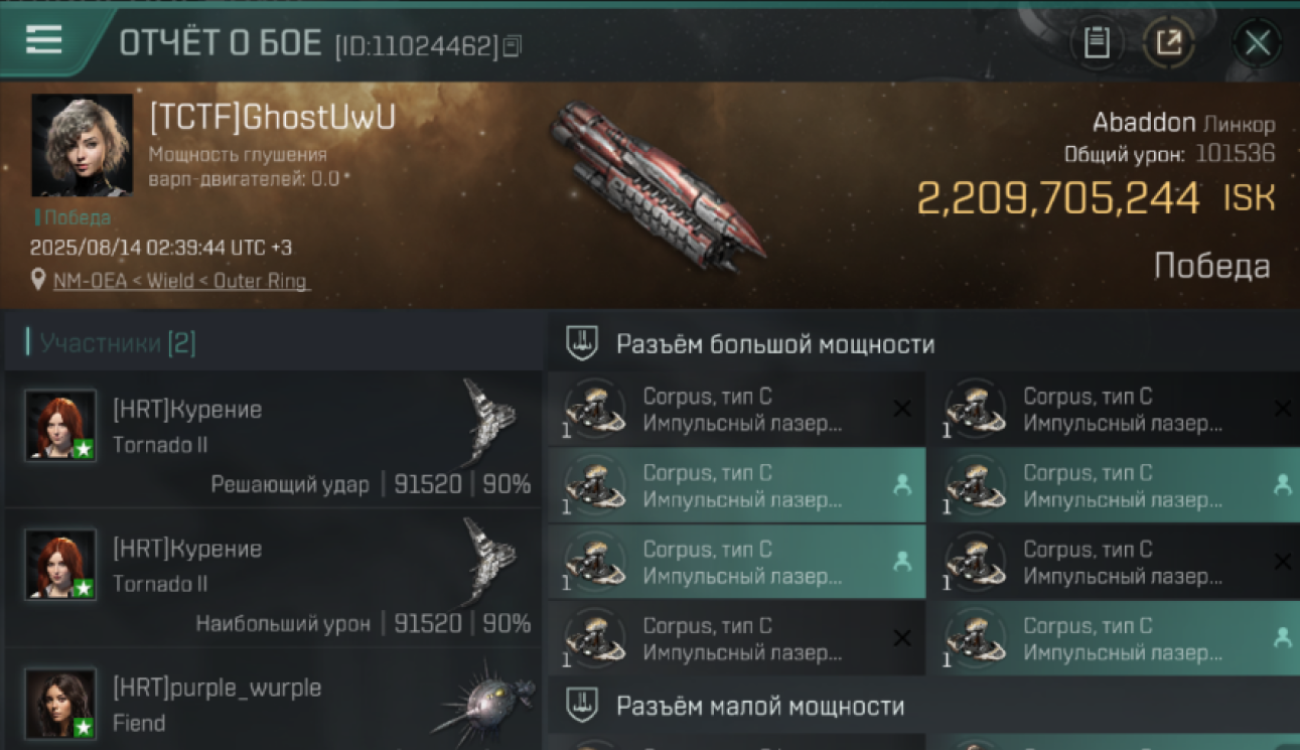Select dropped Corpus laser in second row left
This screenshot has width=1300, height=750.
click(x=736, y=485)
